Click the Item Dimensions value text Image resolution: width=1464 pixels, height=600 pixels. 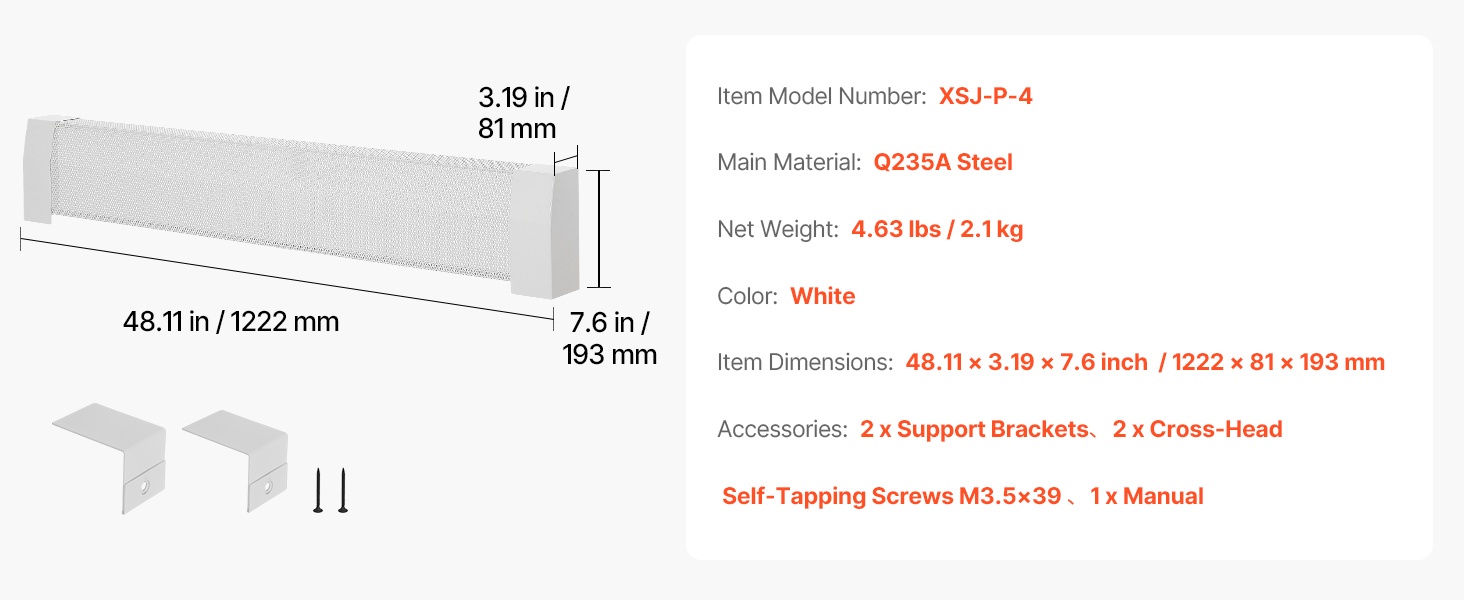pos(1145,362)
